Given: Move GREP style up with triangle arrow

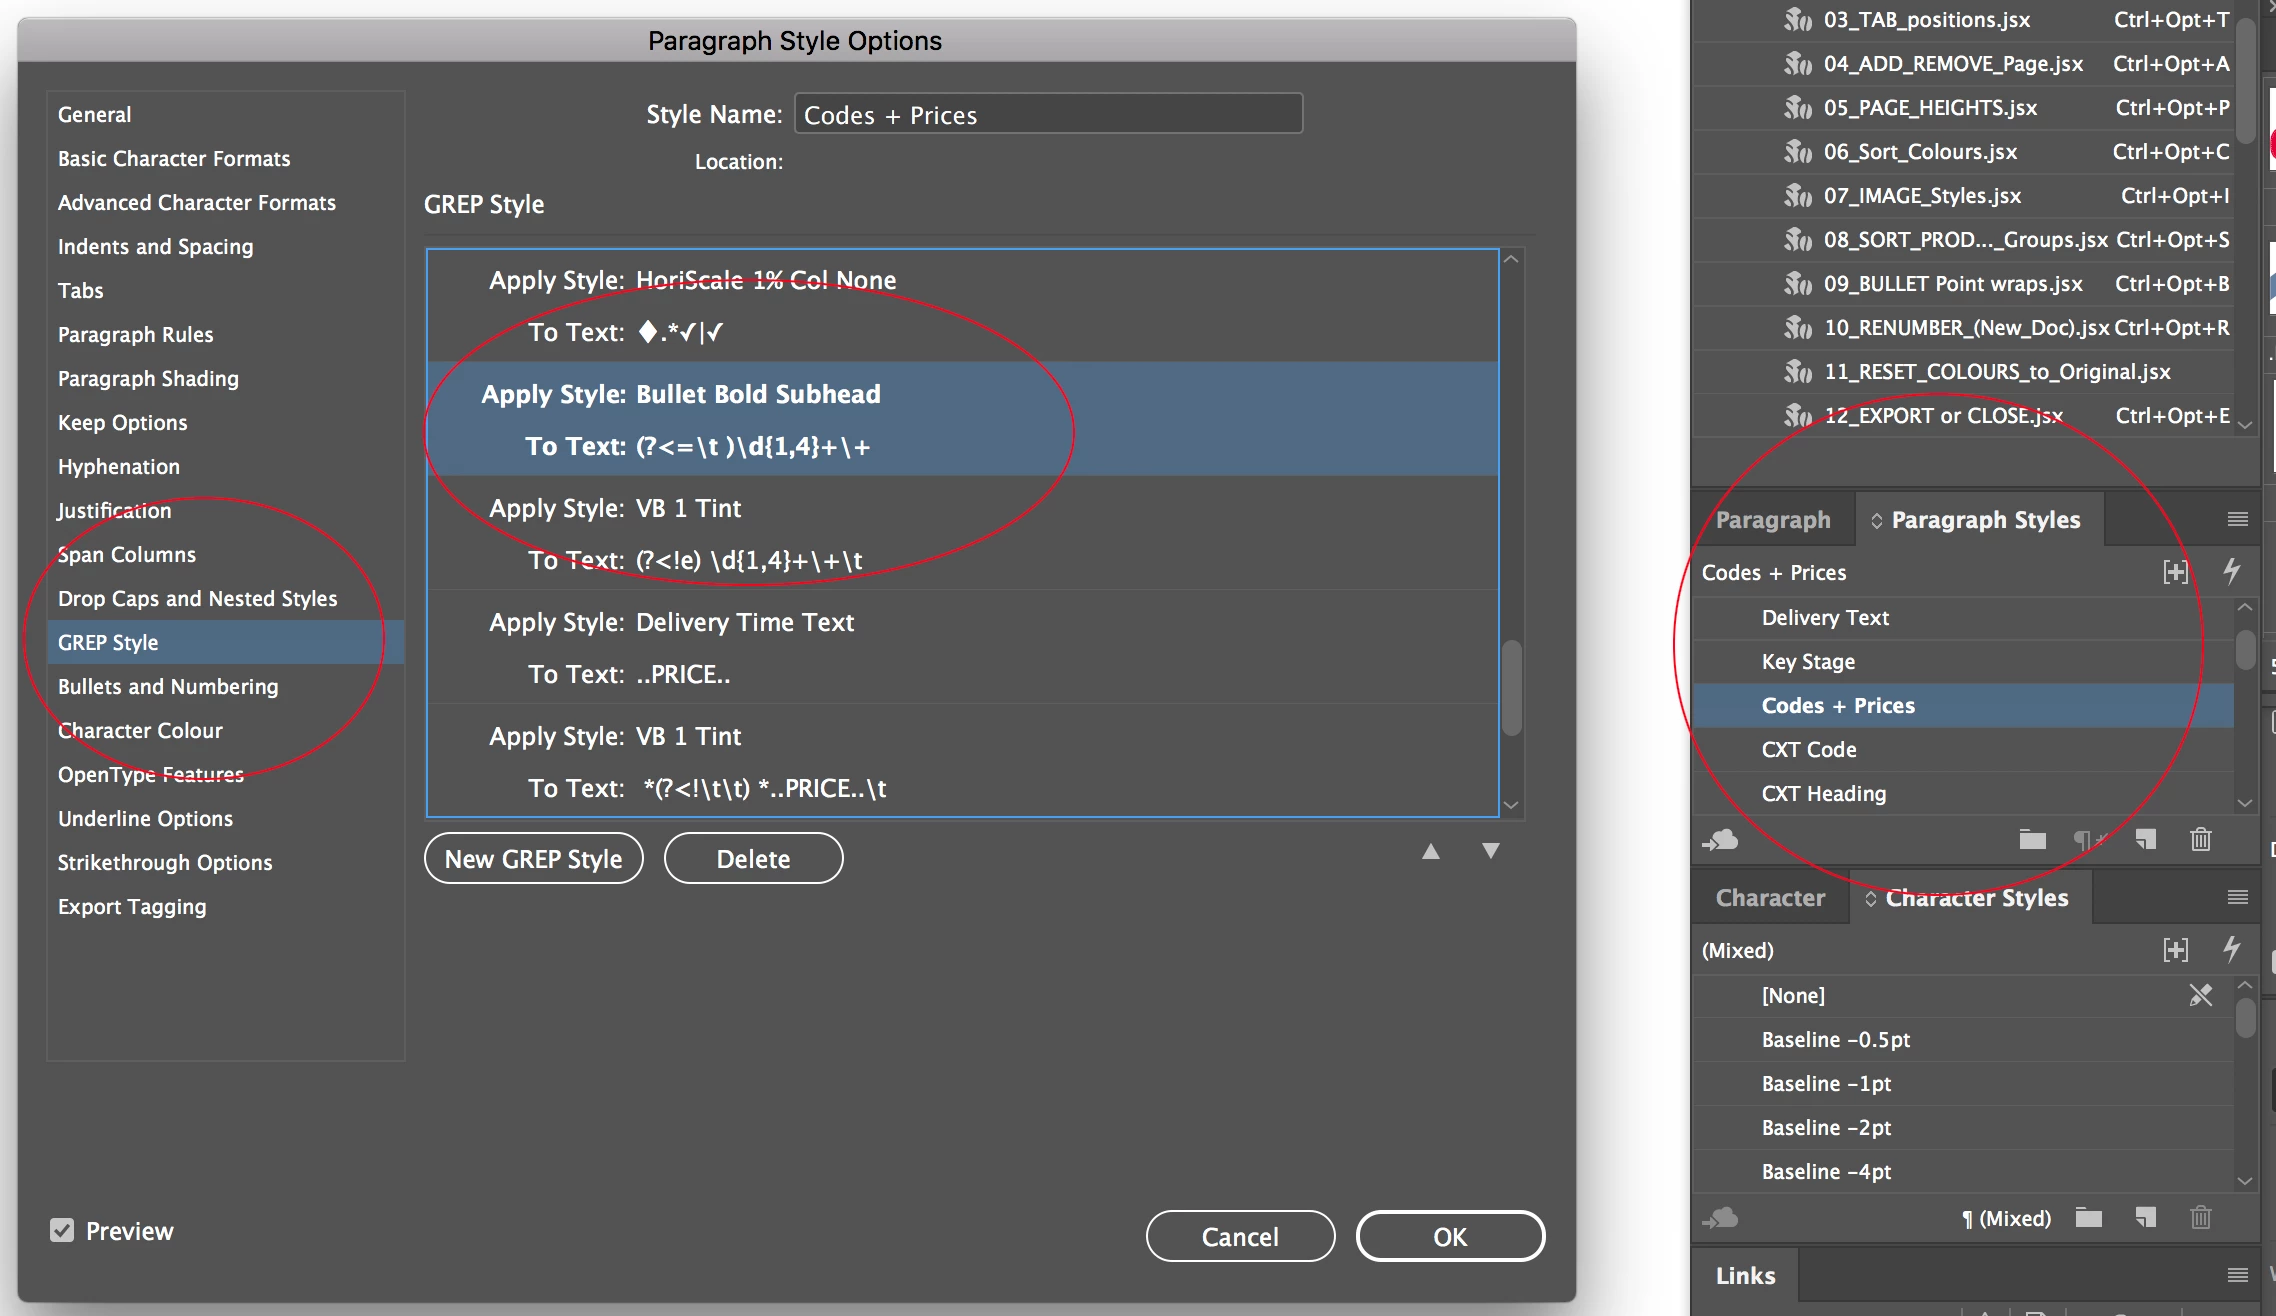Looking at the screenshot, I should [1431, 851].
